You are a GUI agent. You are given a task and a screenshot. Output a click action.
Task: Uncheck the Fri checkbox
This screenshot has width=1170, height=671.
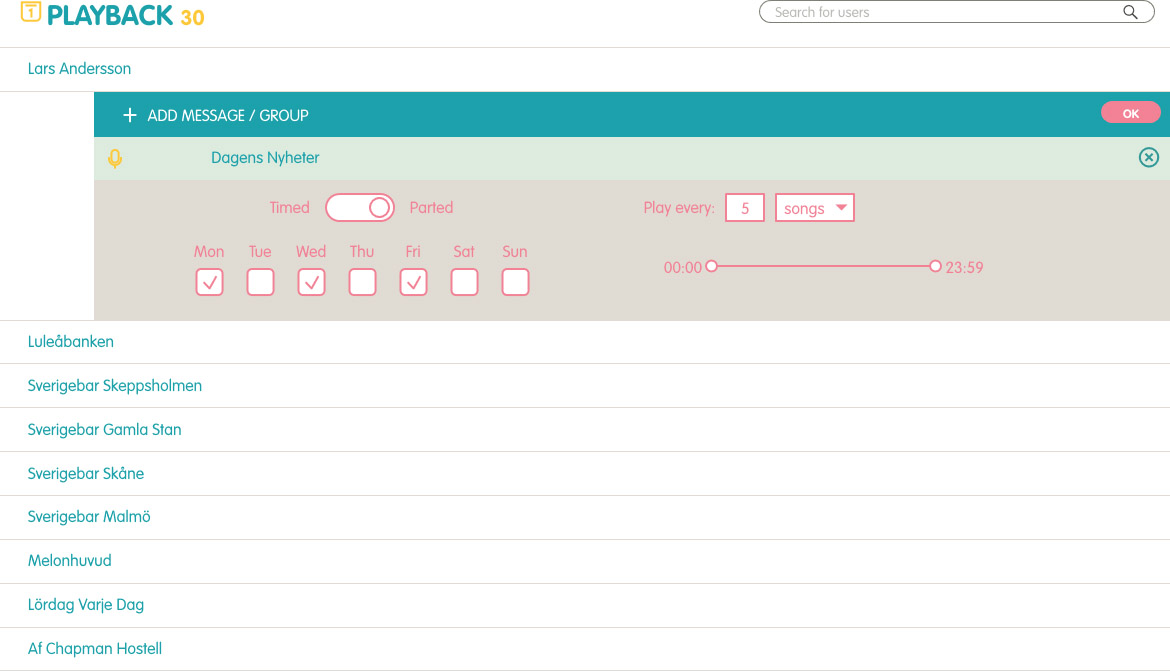click(413, 282)
